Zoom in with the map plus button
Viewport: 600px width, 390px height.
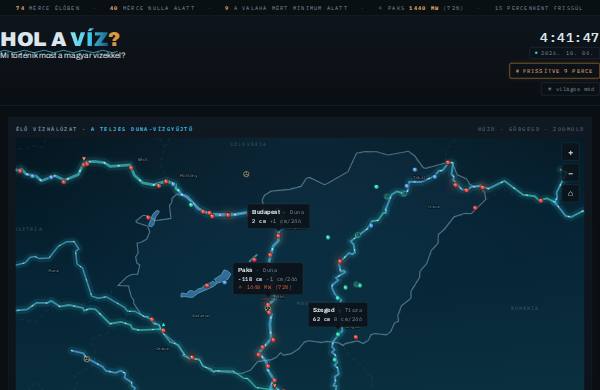coord(570,153)
